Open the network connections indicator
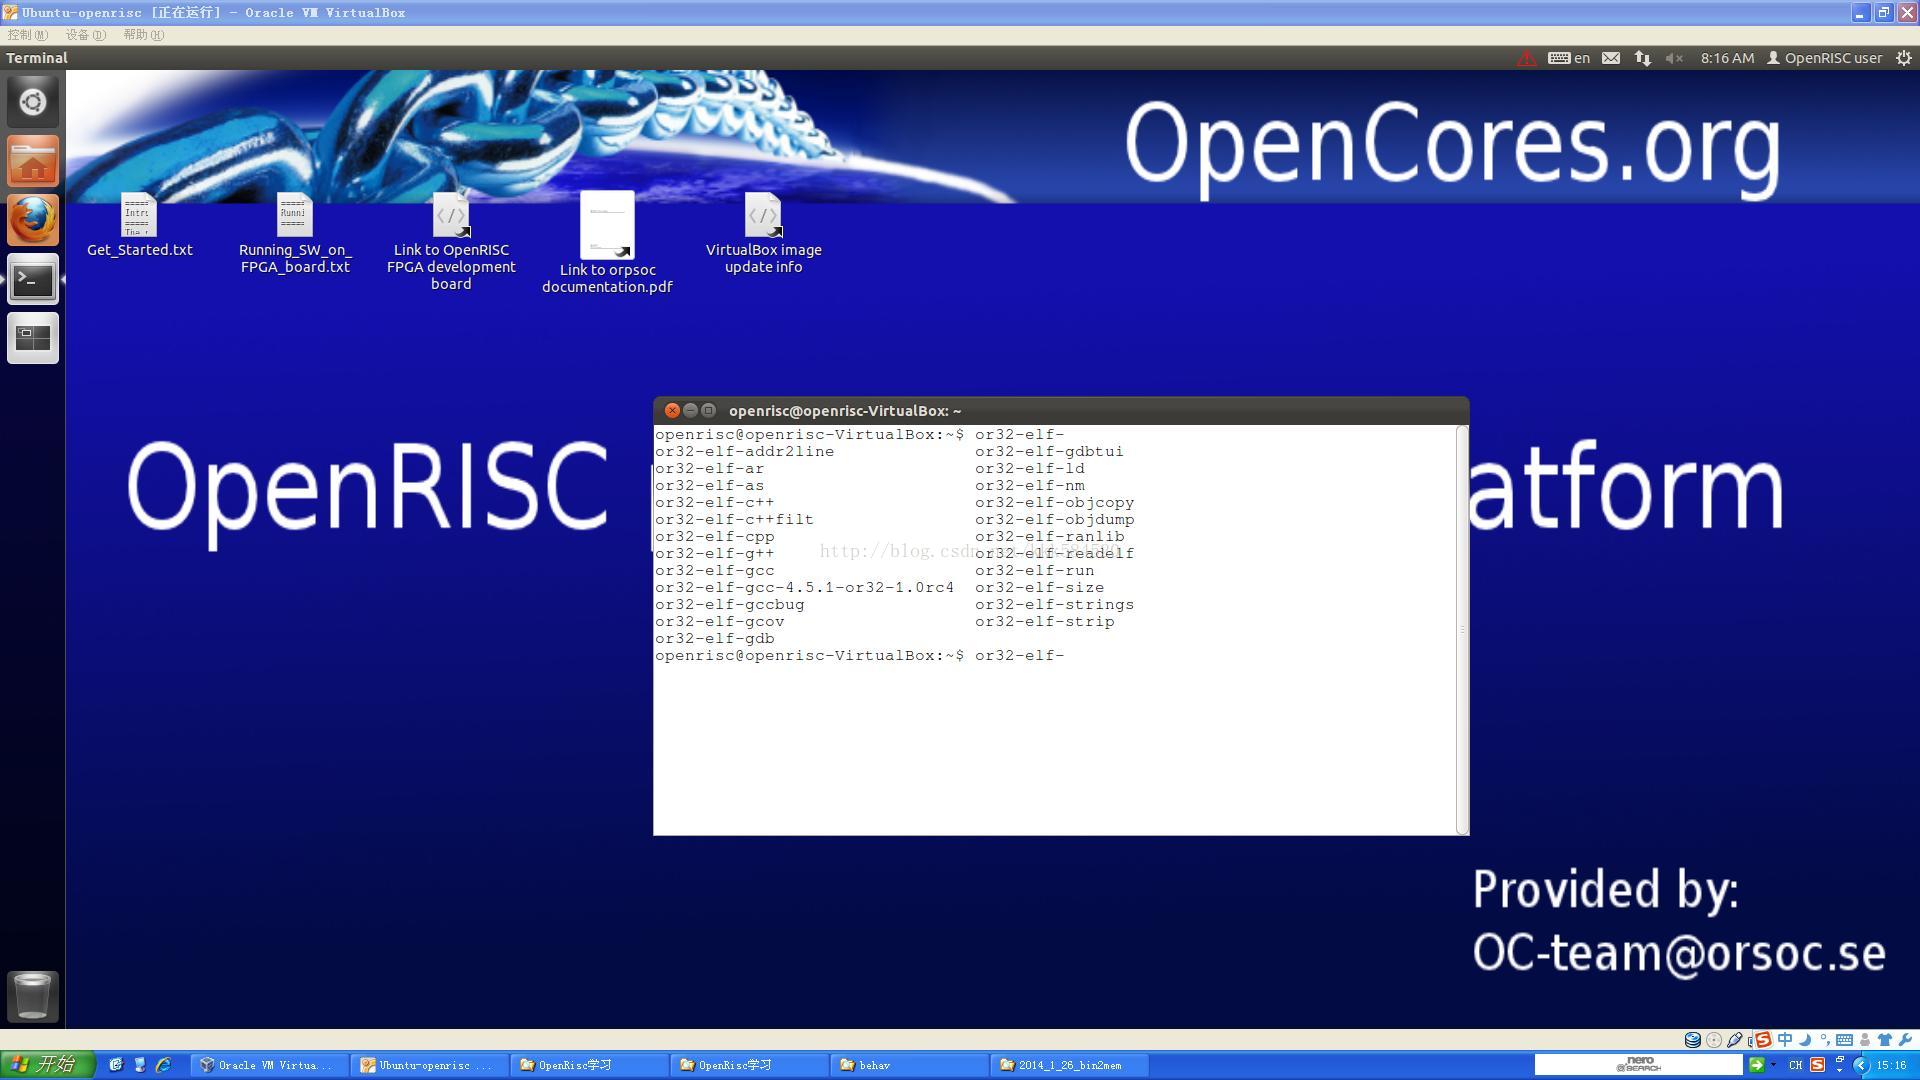 tap(1642, 58)
